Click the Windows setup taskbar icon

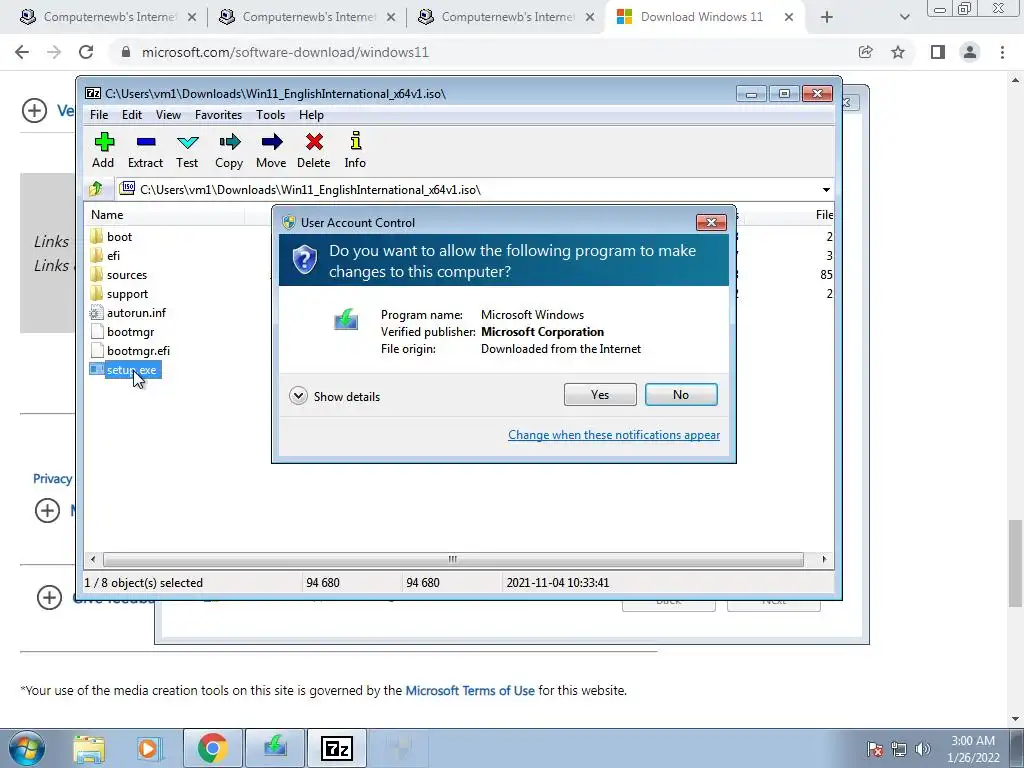(275, 748)
